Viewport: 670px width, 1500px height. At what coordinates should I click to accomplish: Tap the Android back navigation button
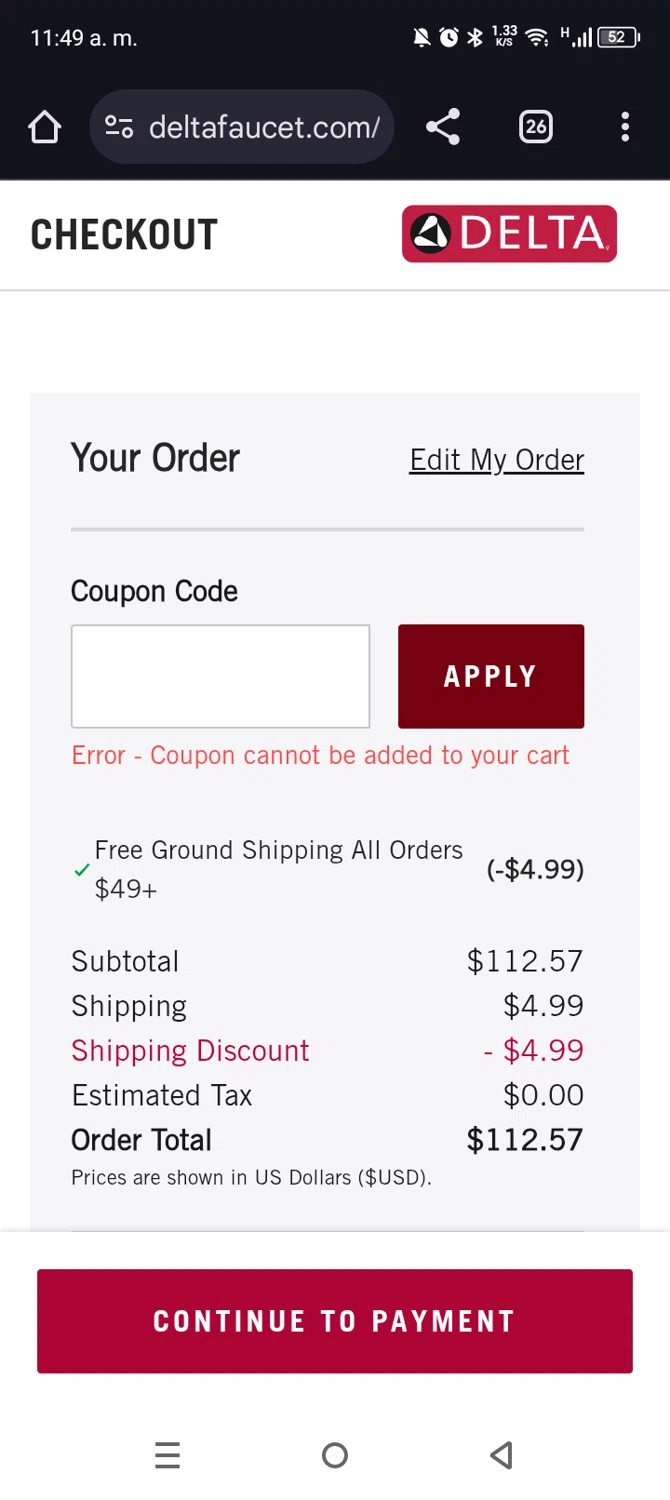[x=502, y=1455]
